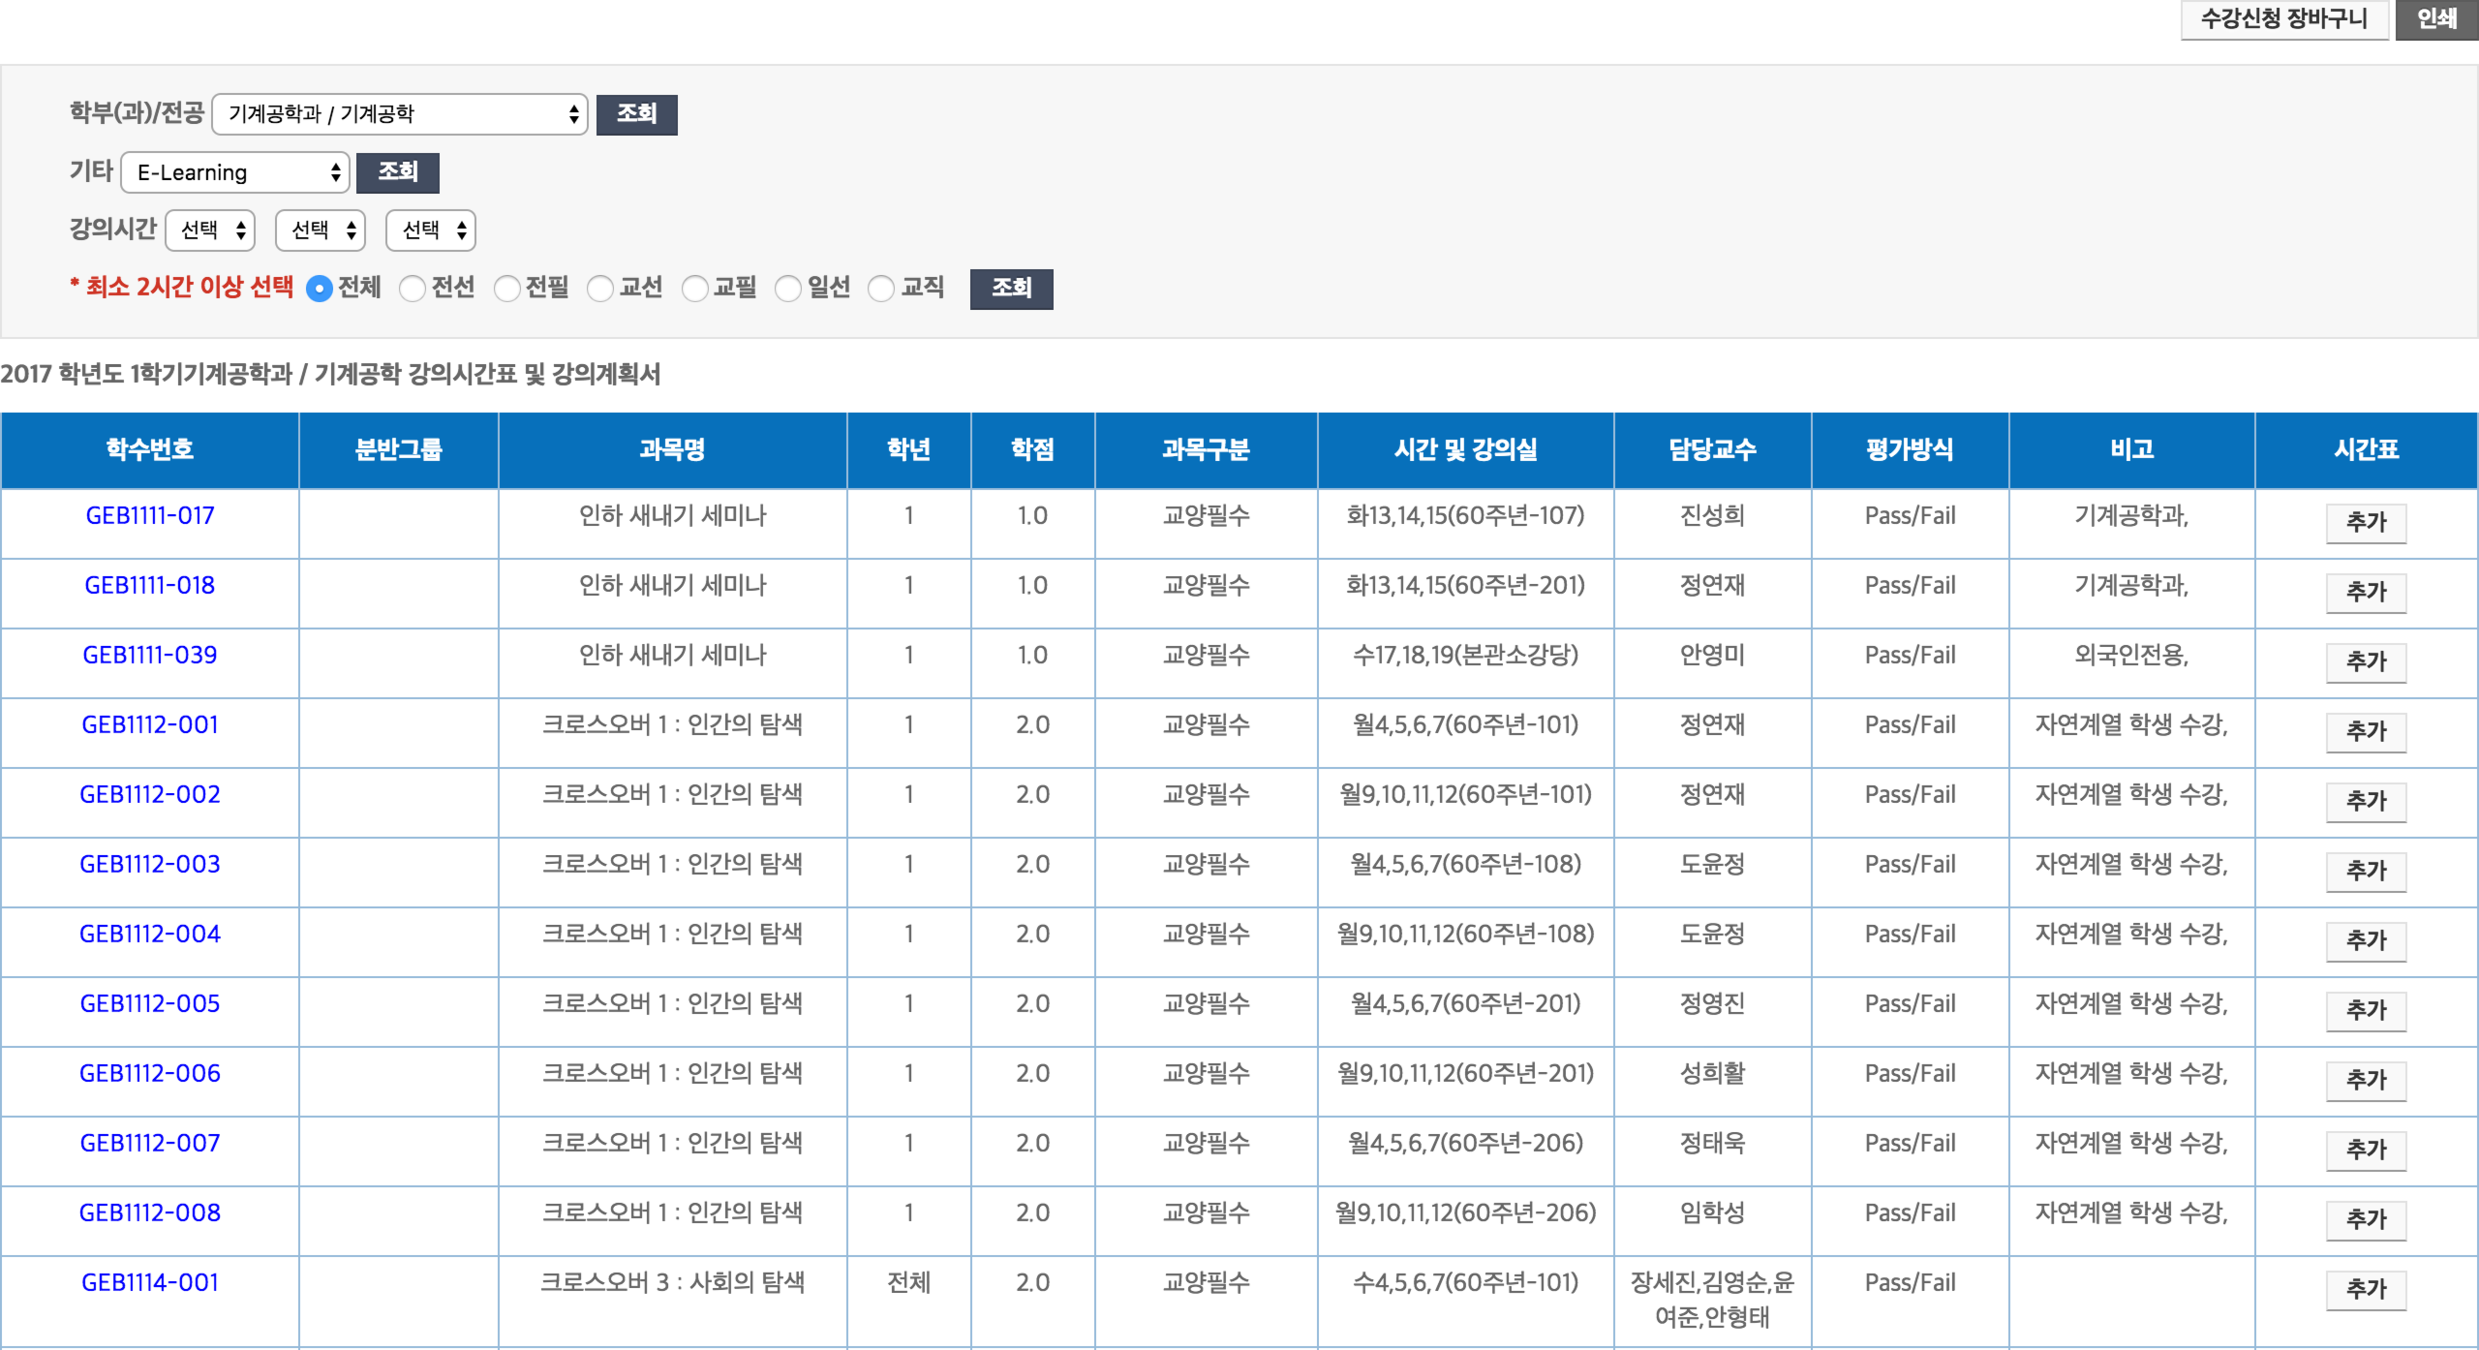Viewport: 2479px width, 1350px height.
Task: Click 조회 next to department dropdown
Action: click(636, 114)
